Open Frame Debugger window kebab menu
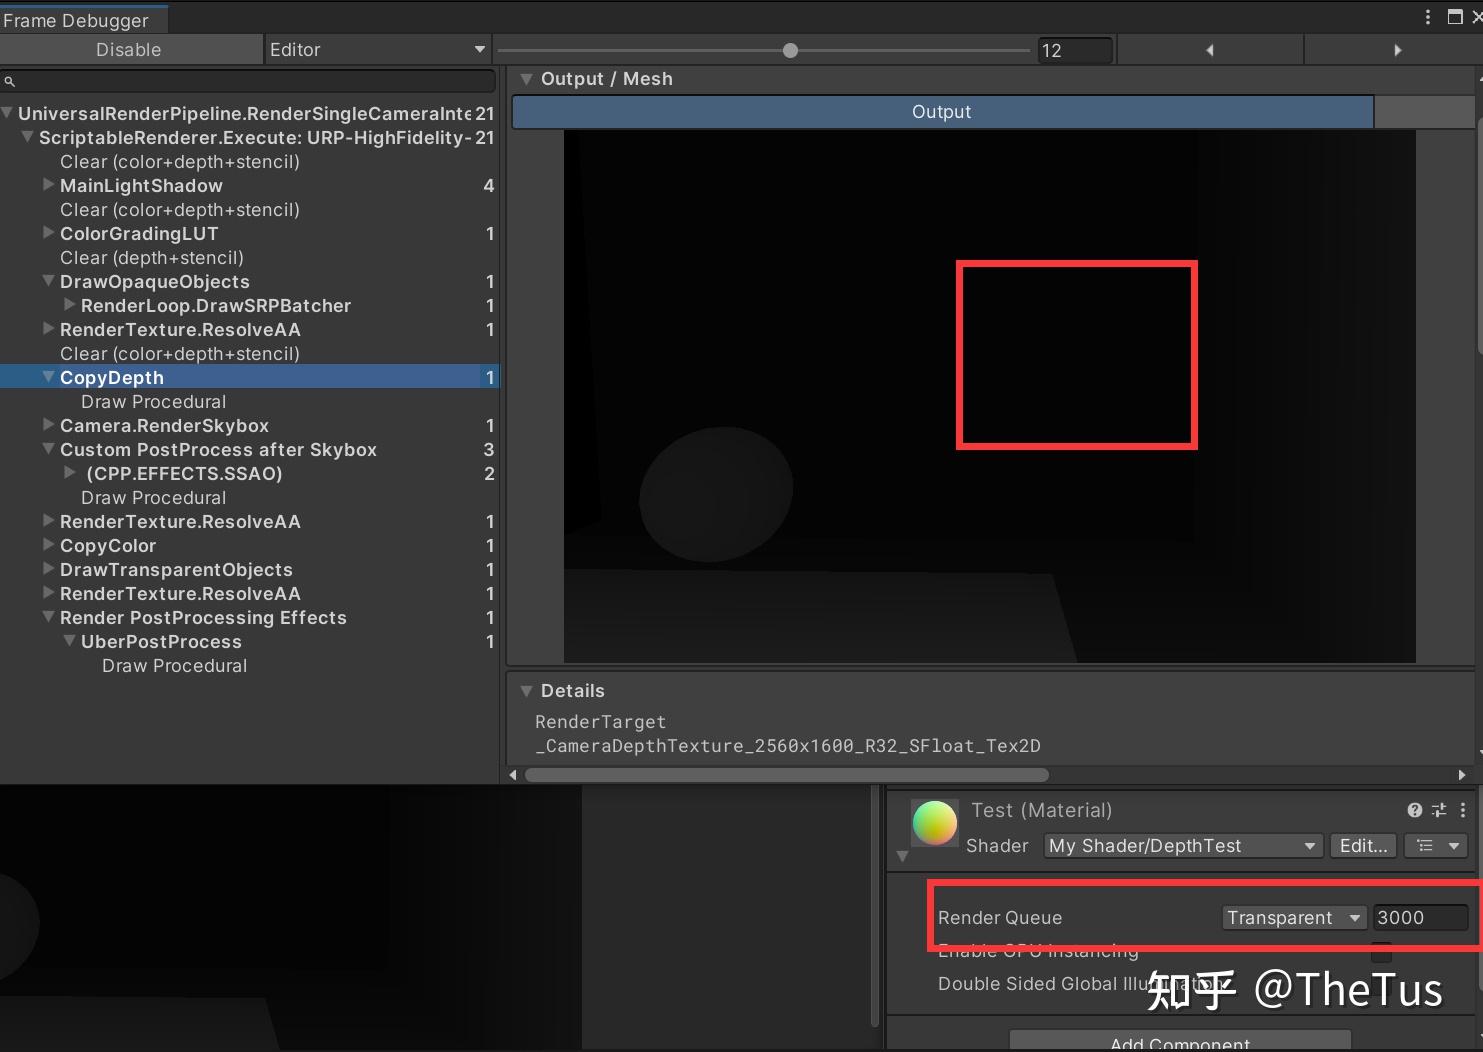 click(x=1428, y=17)
